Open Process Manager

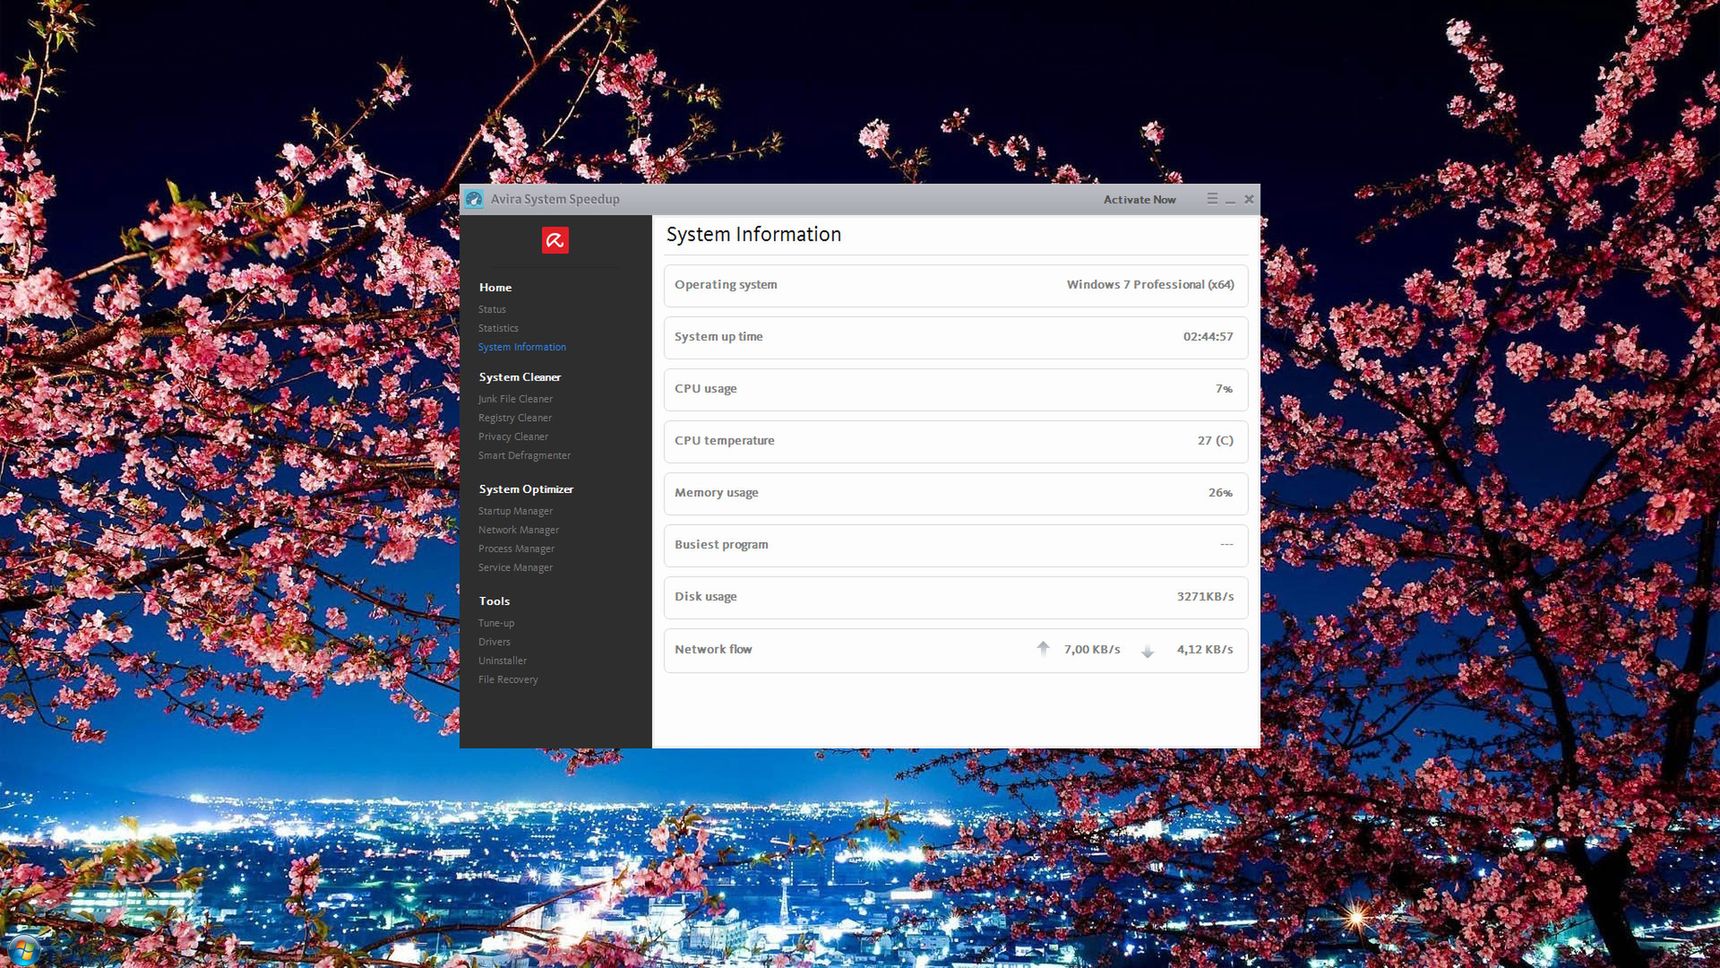[516, 549]
